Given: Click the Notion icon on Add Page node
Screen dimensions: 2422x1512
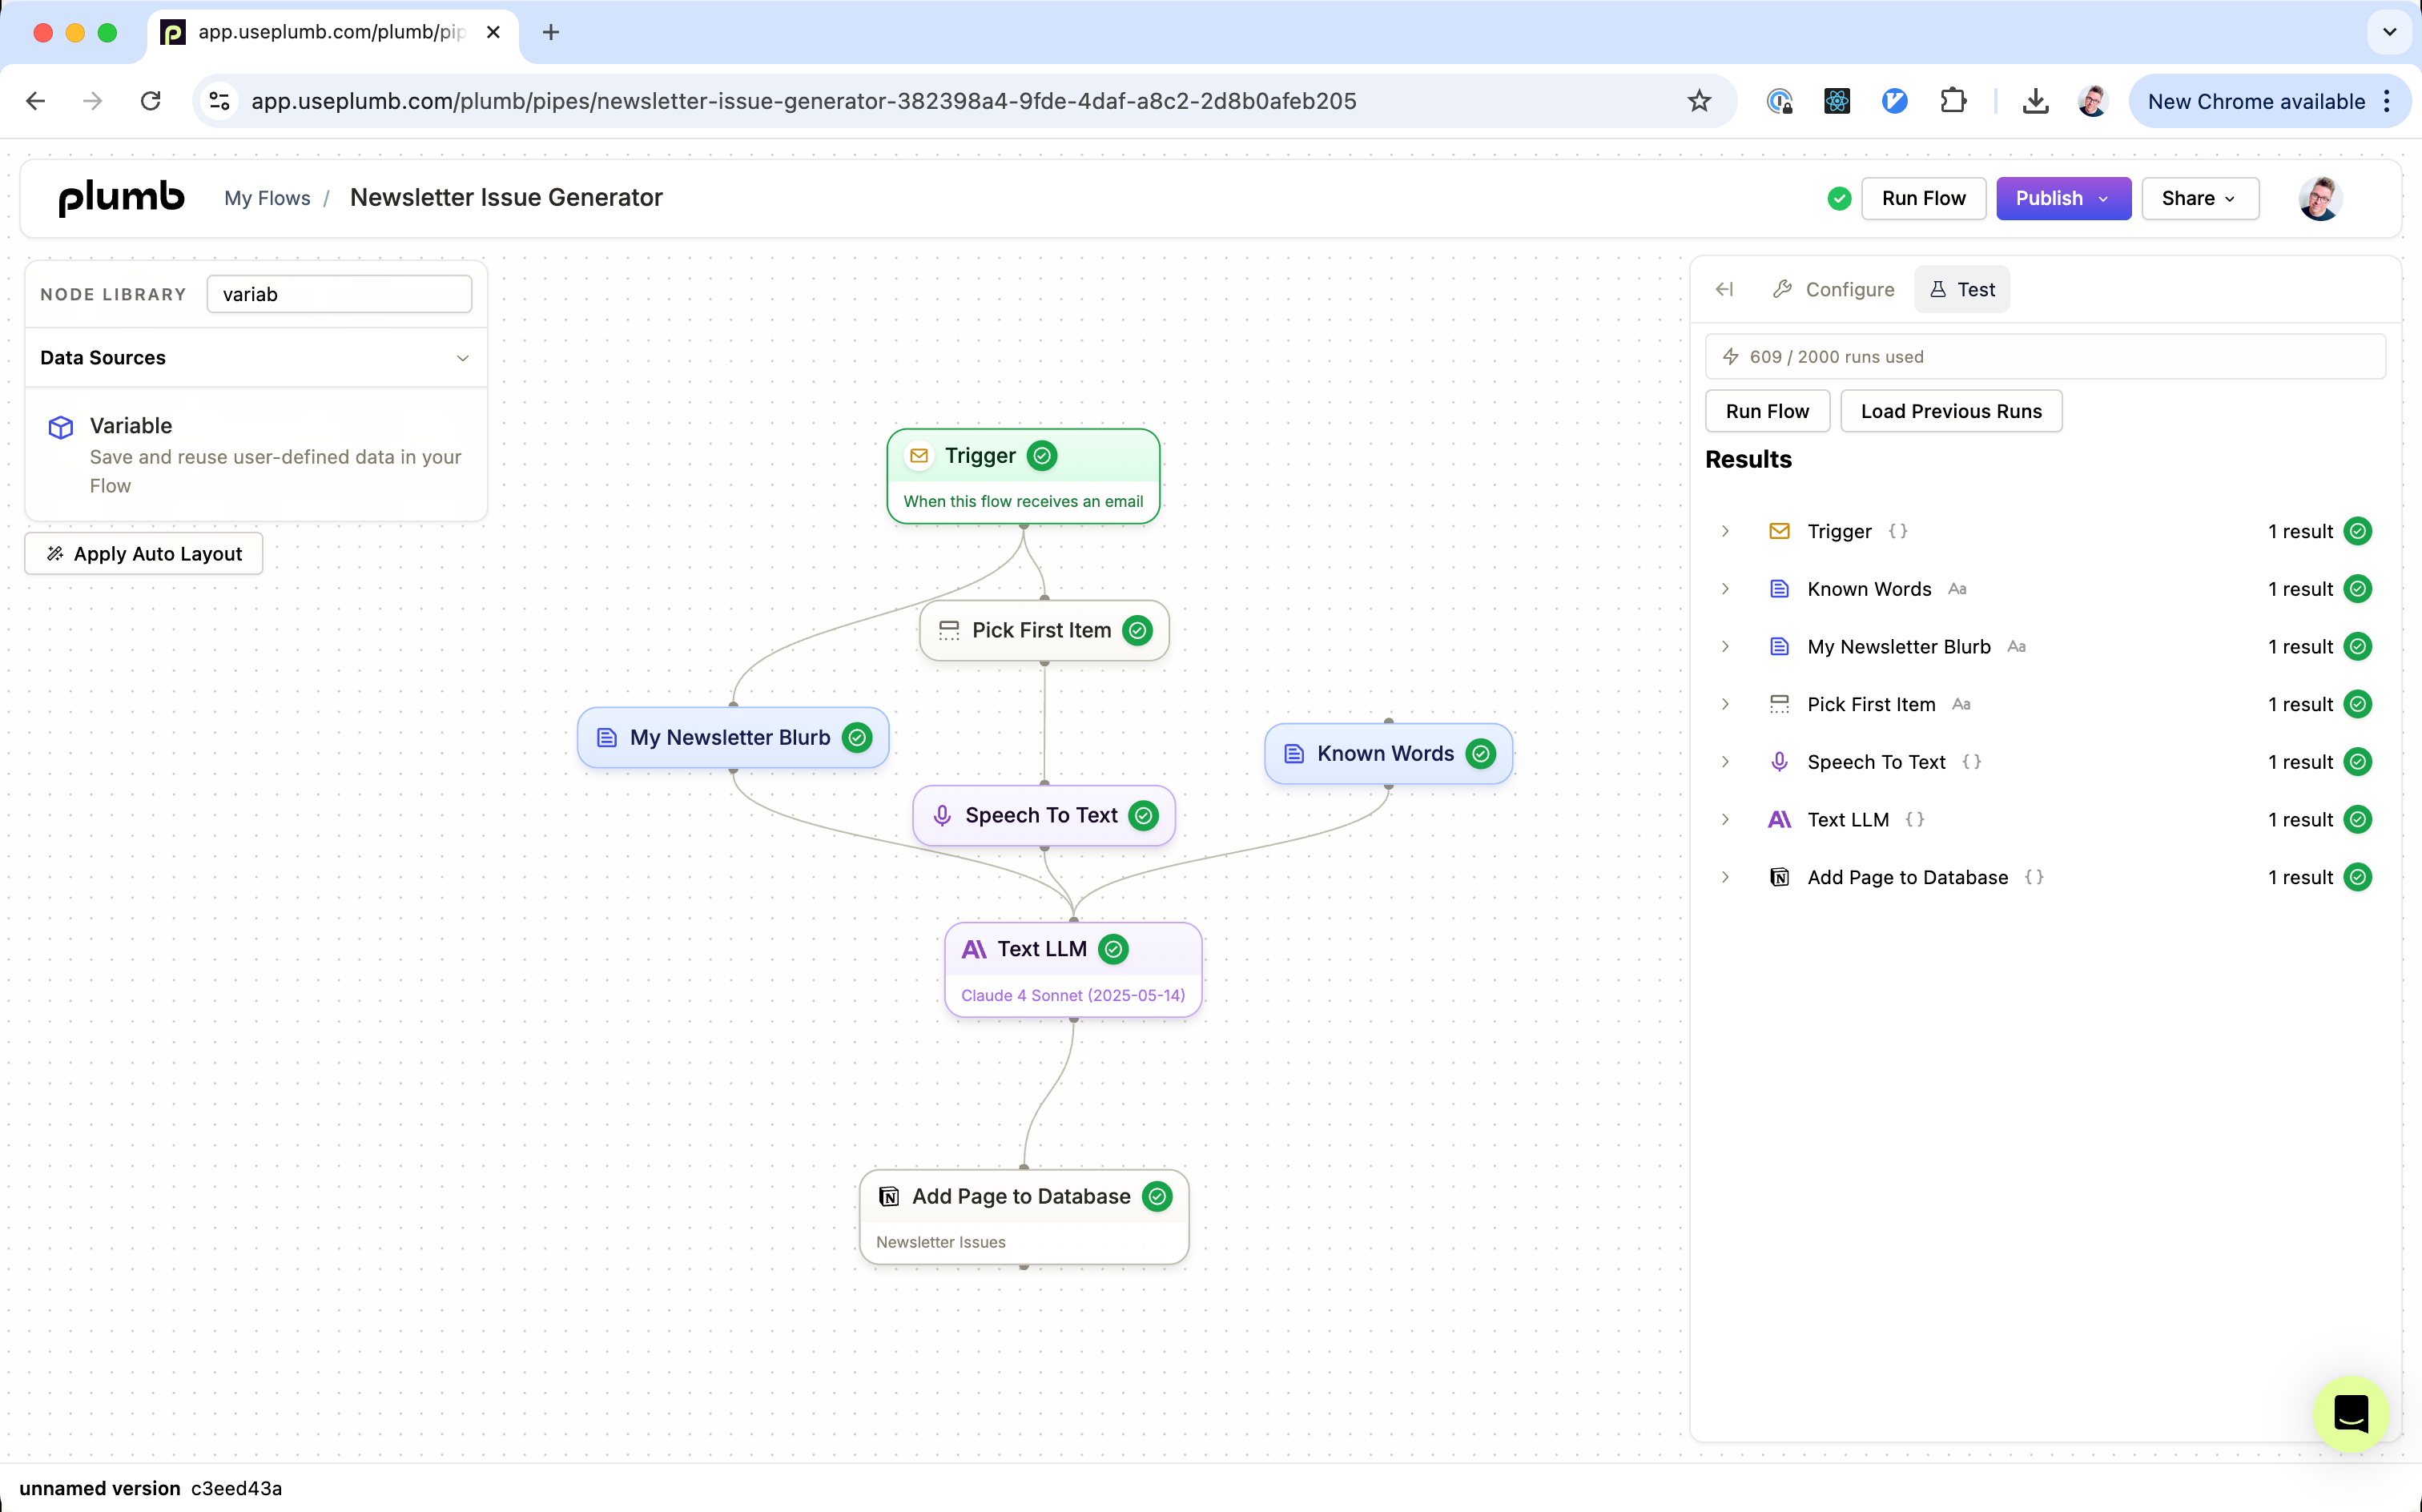Looking at the screenshot, I should pyautogui.click(x=888, y=1196).
